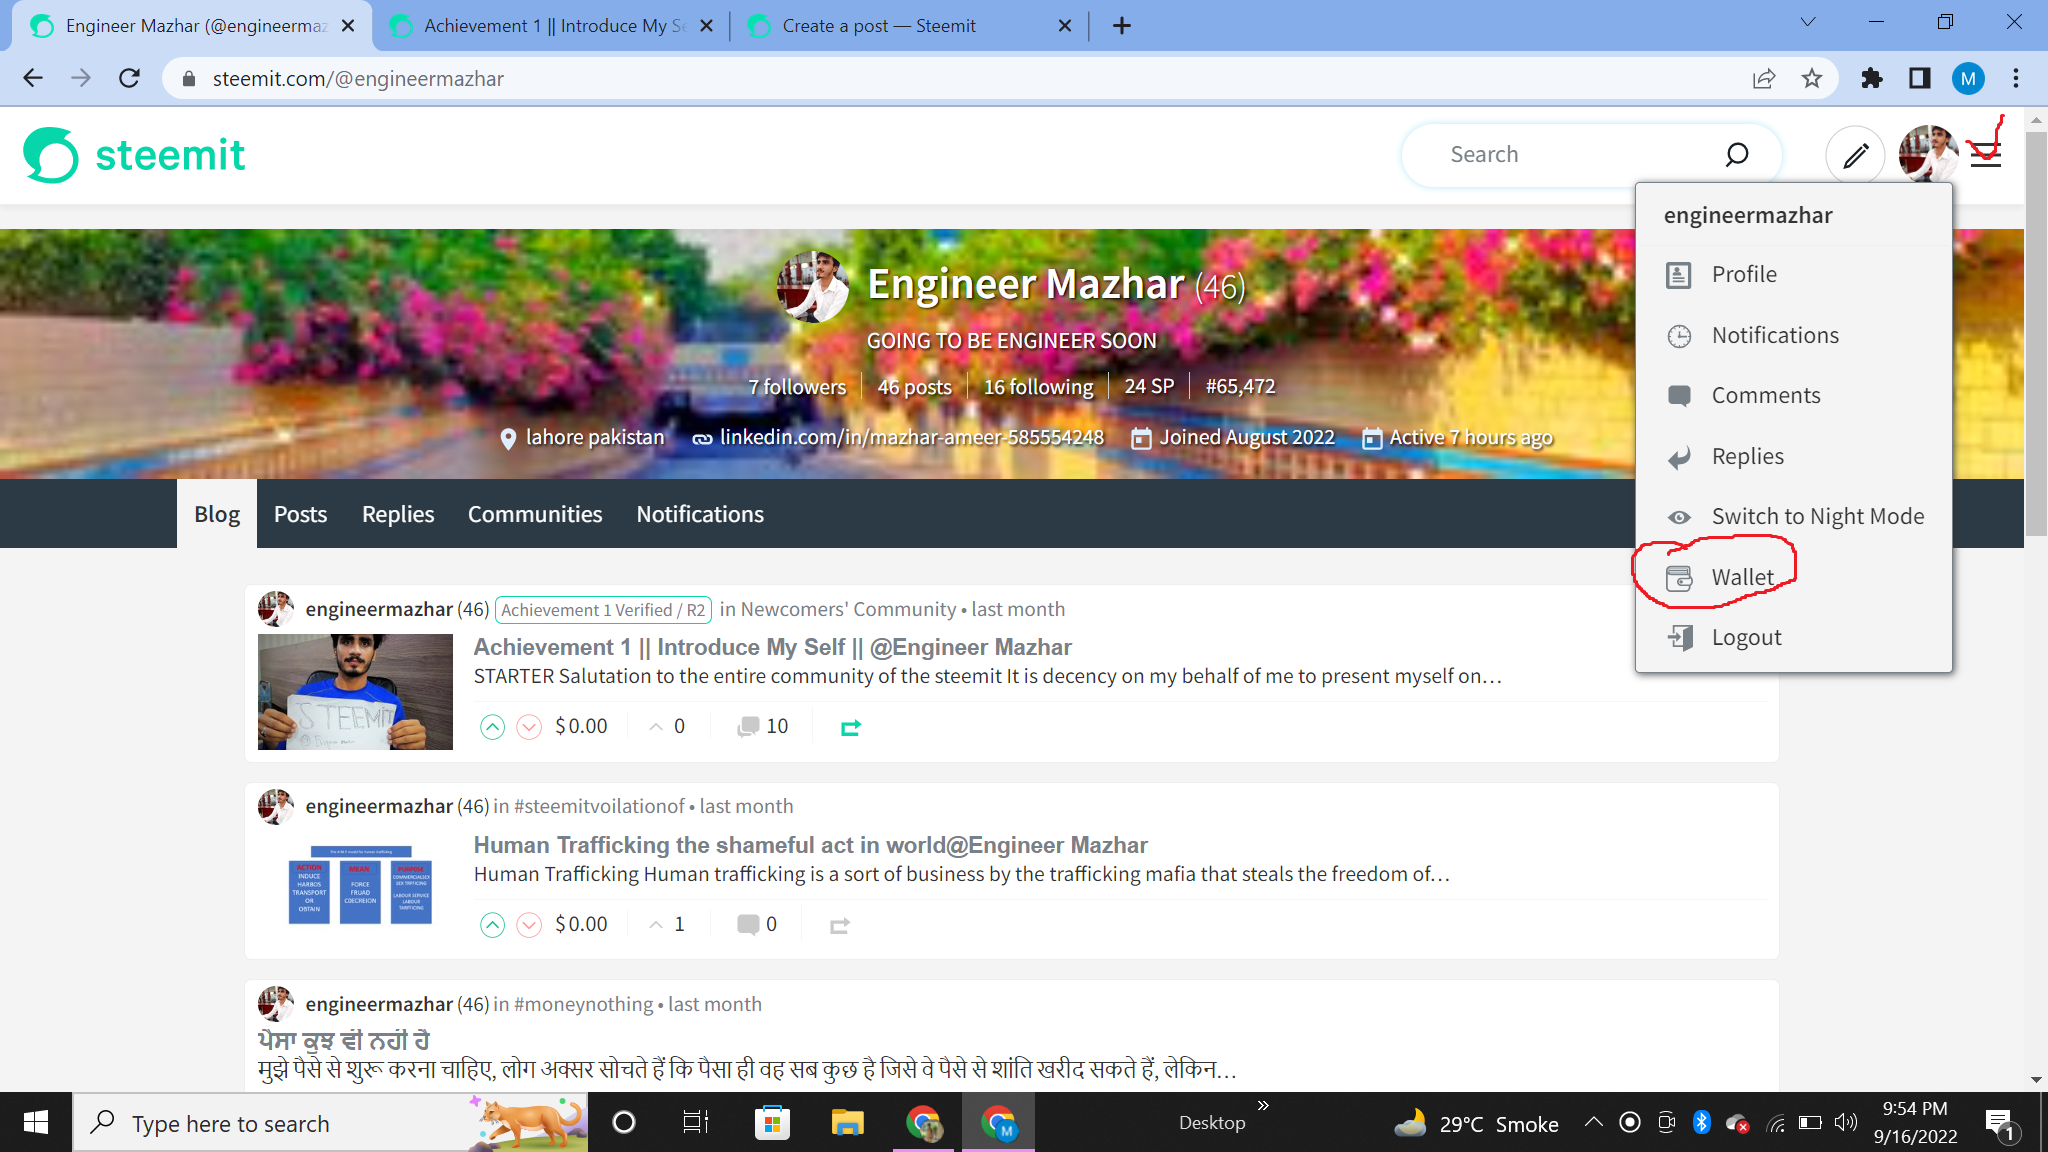Viewport: 2048px width, 1152px height.
Task: Open Human Trafficking post title
Action: (810, 845)
